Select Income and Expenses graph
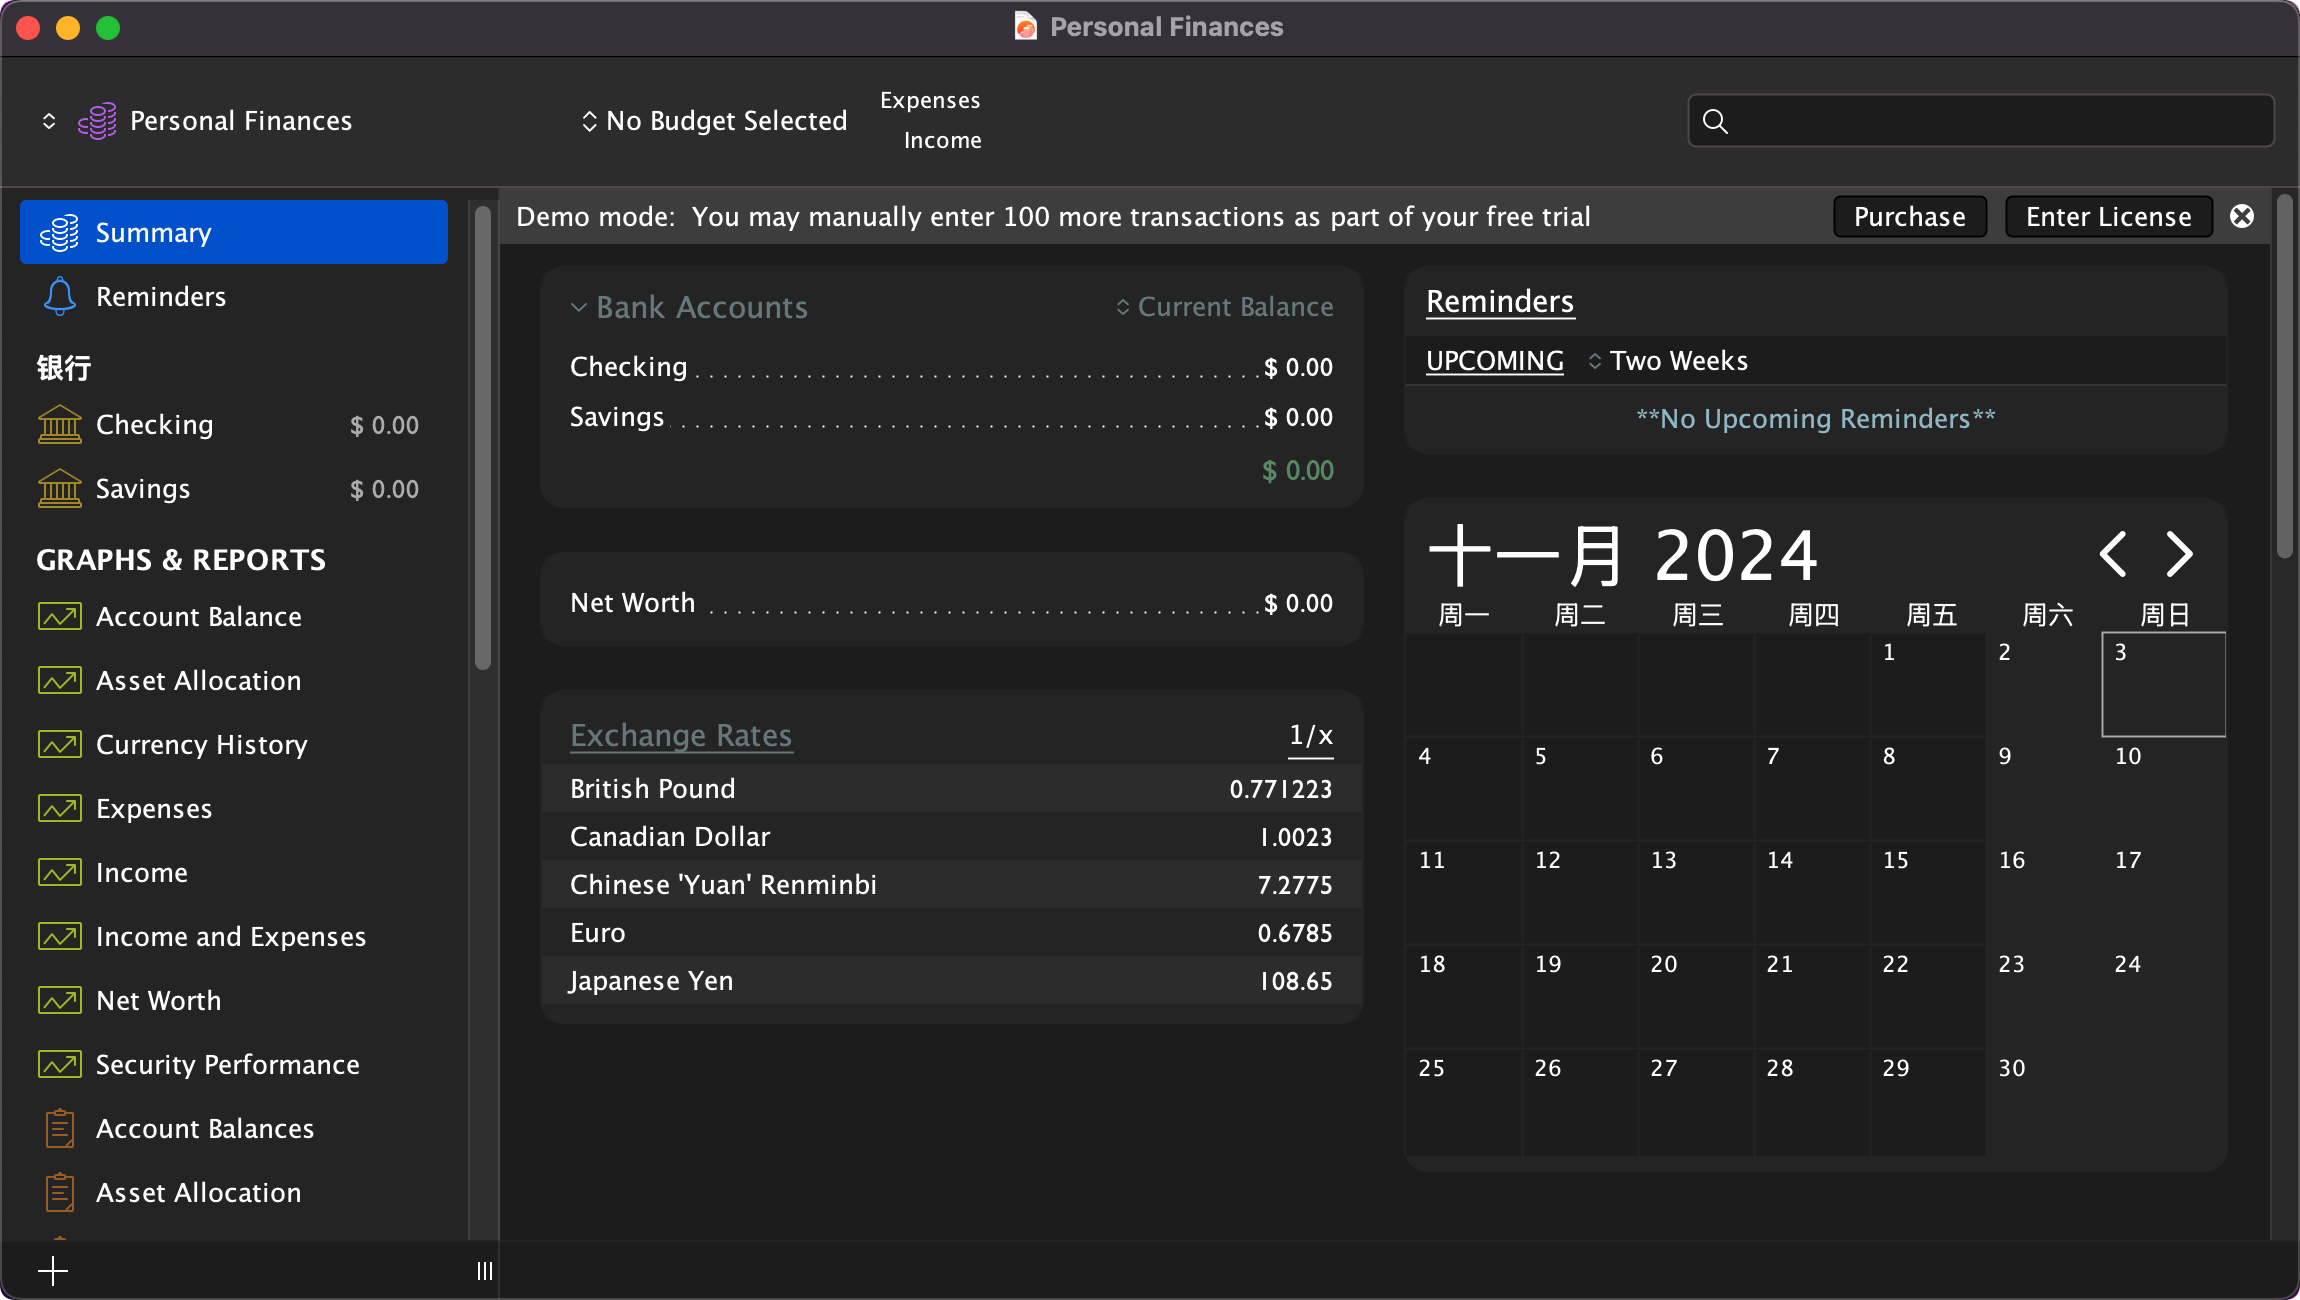The image size is (2300, 1300). 230,937
